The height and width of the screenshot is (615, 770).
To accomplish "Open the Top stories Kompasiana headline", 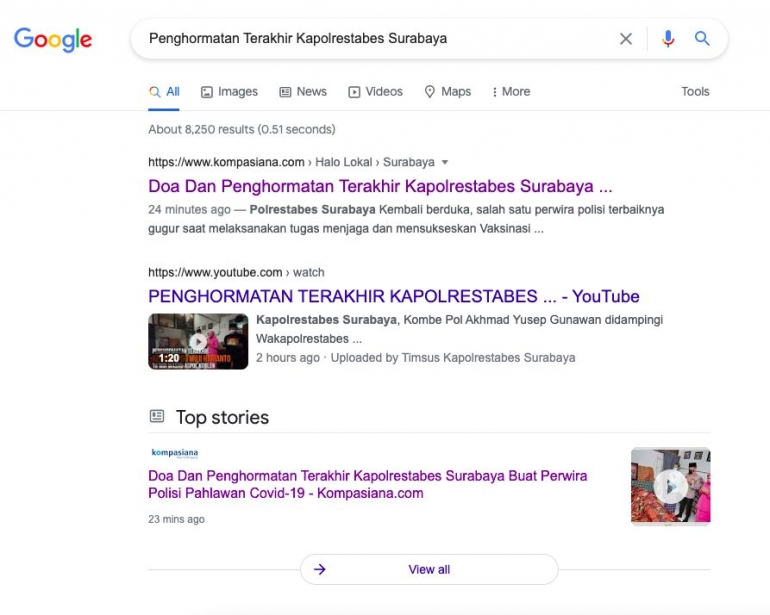I will pyautogui.click(x=368, y=484).
